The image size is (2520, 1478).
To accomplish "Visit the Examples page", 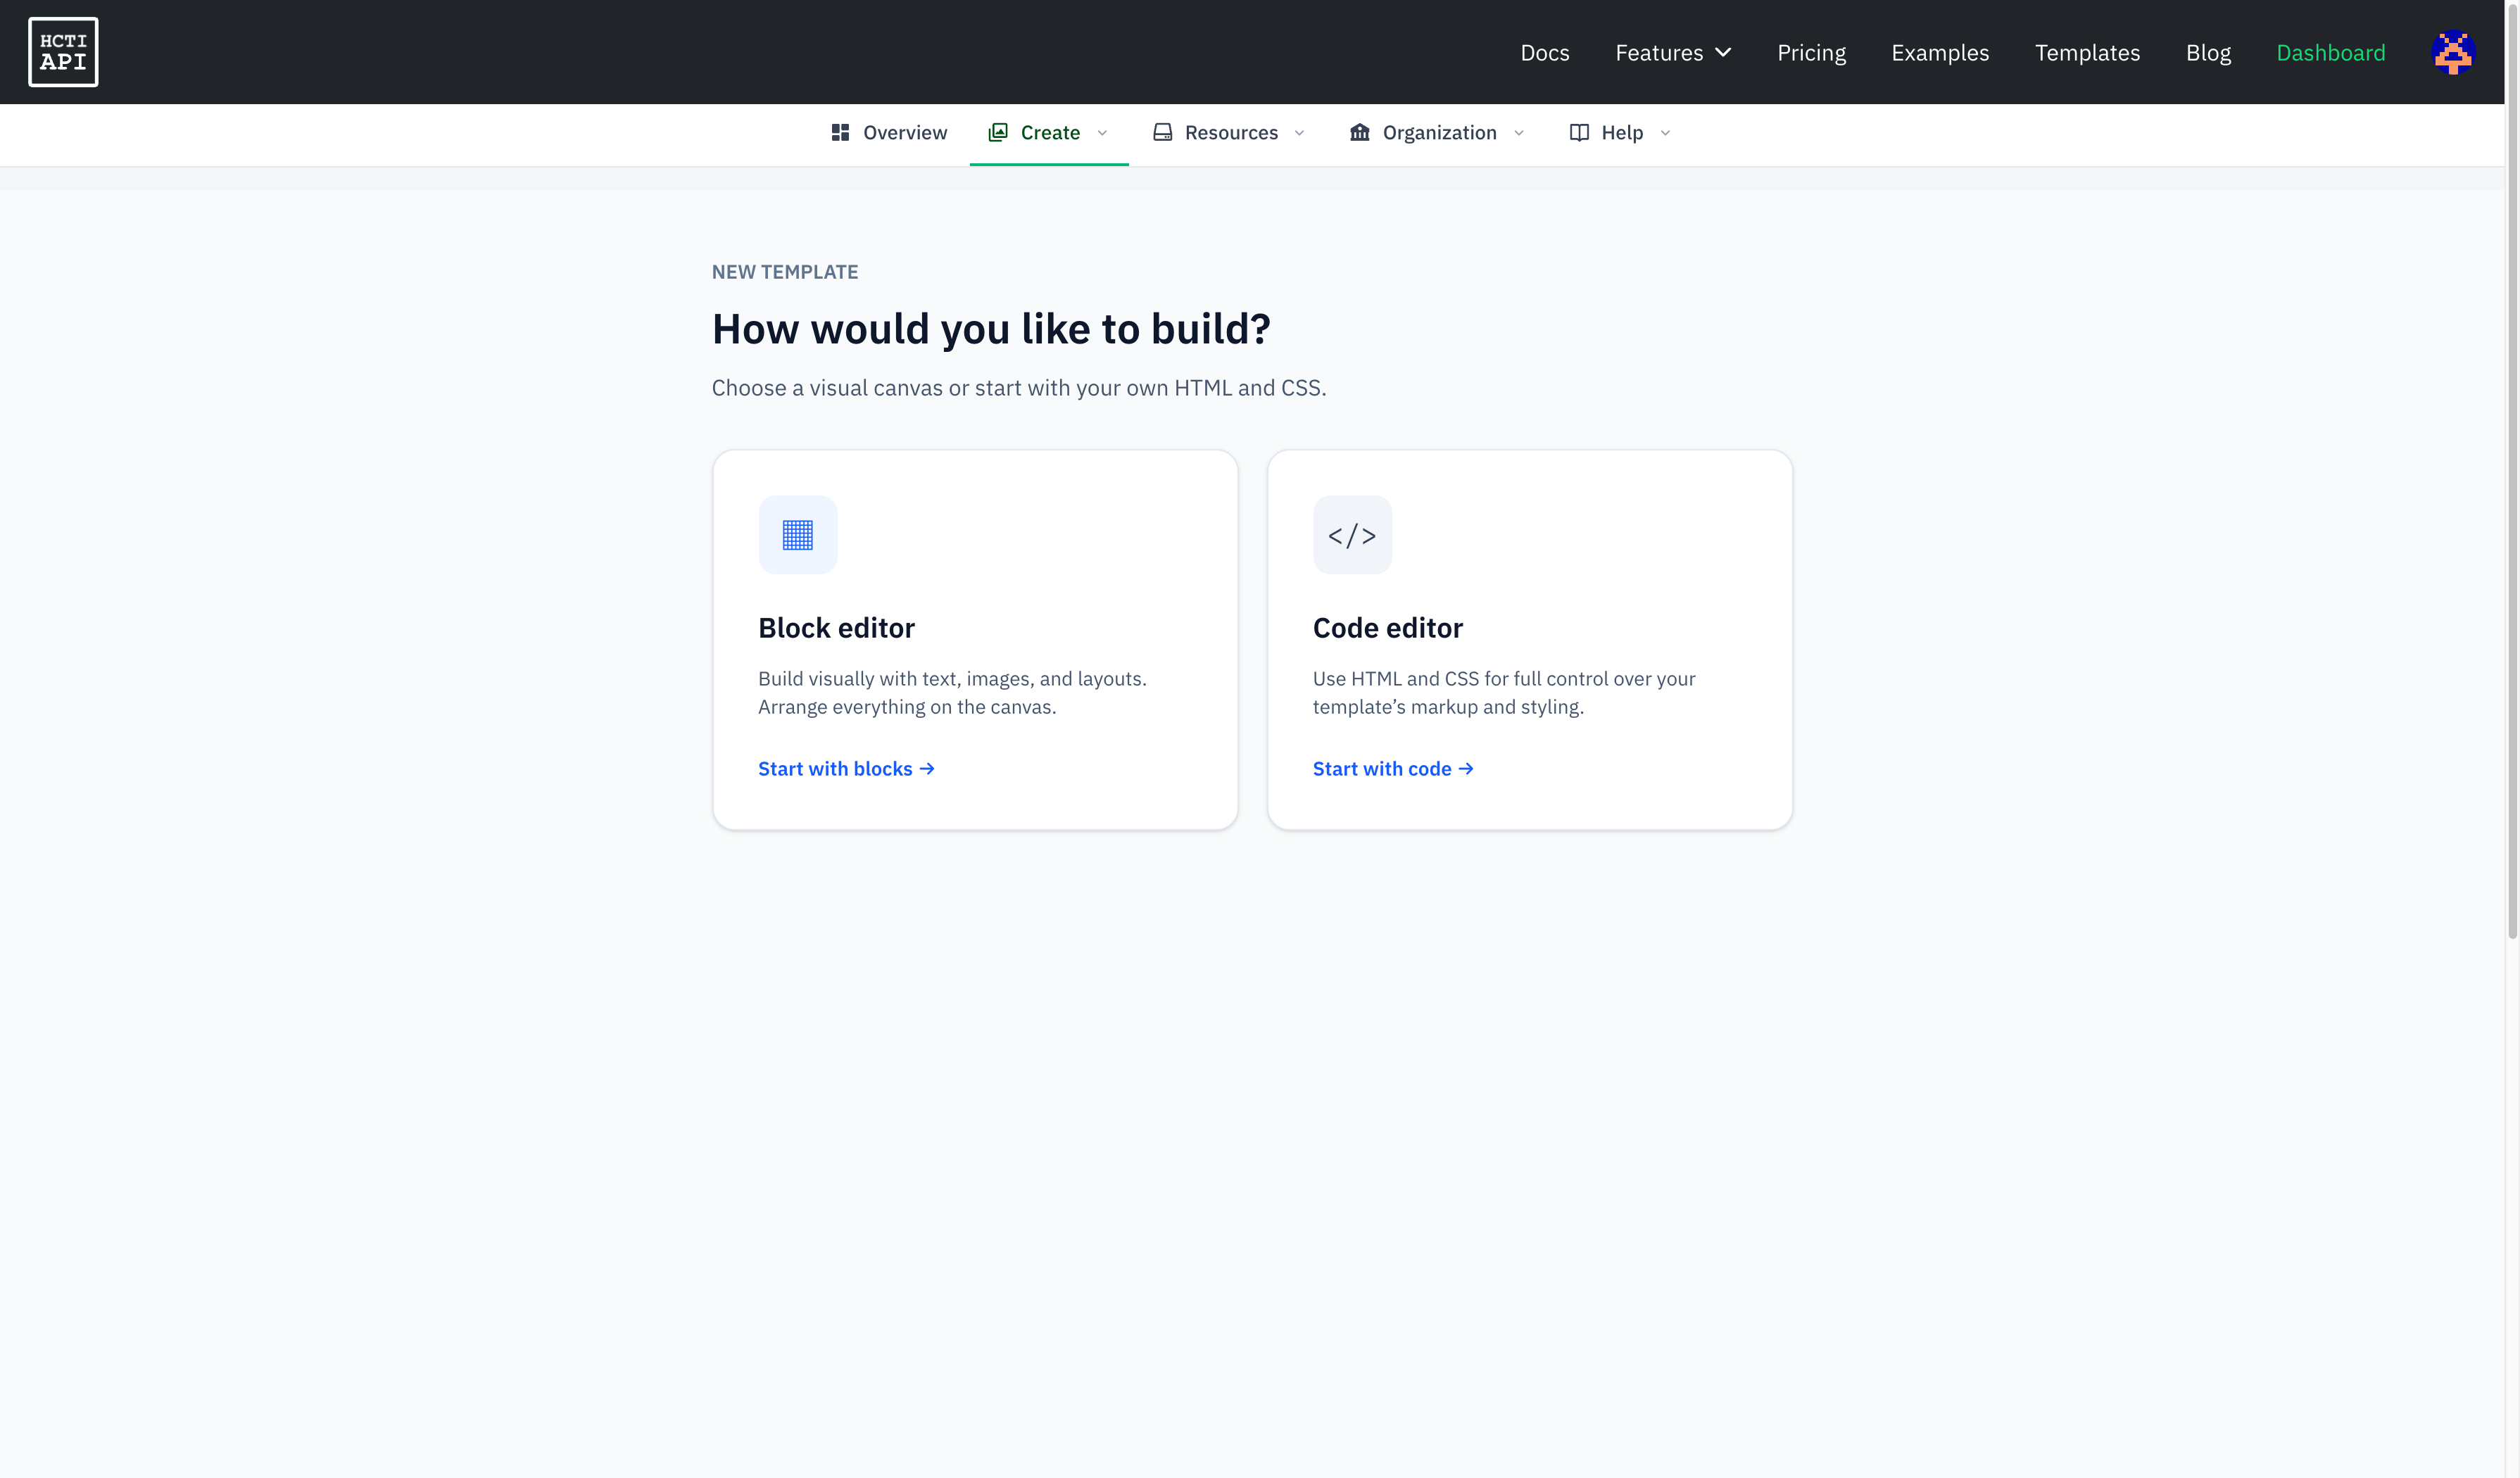I will point(1940,53).
